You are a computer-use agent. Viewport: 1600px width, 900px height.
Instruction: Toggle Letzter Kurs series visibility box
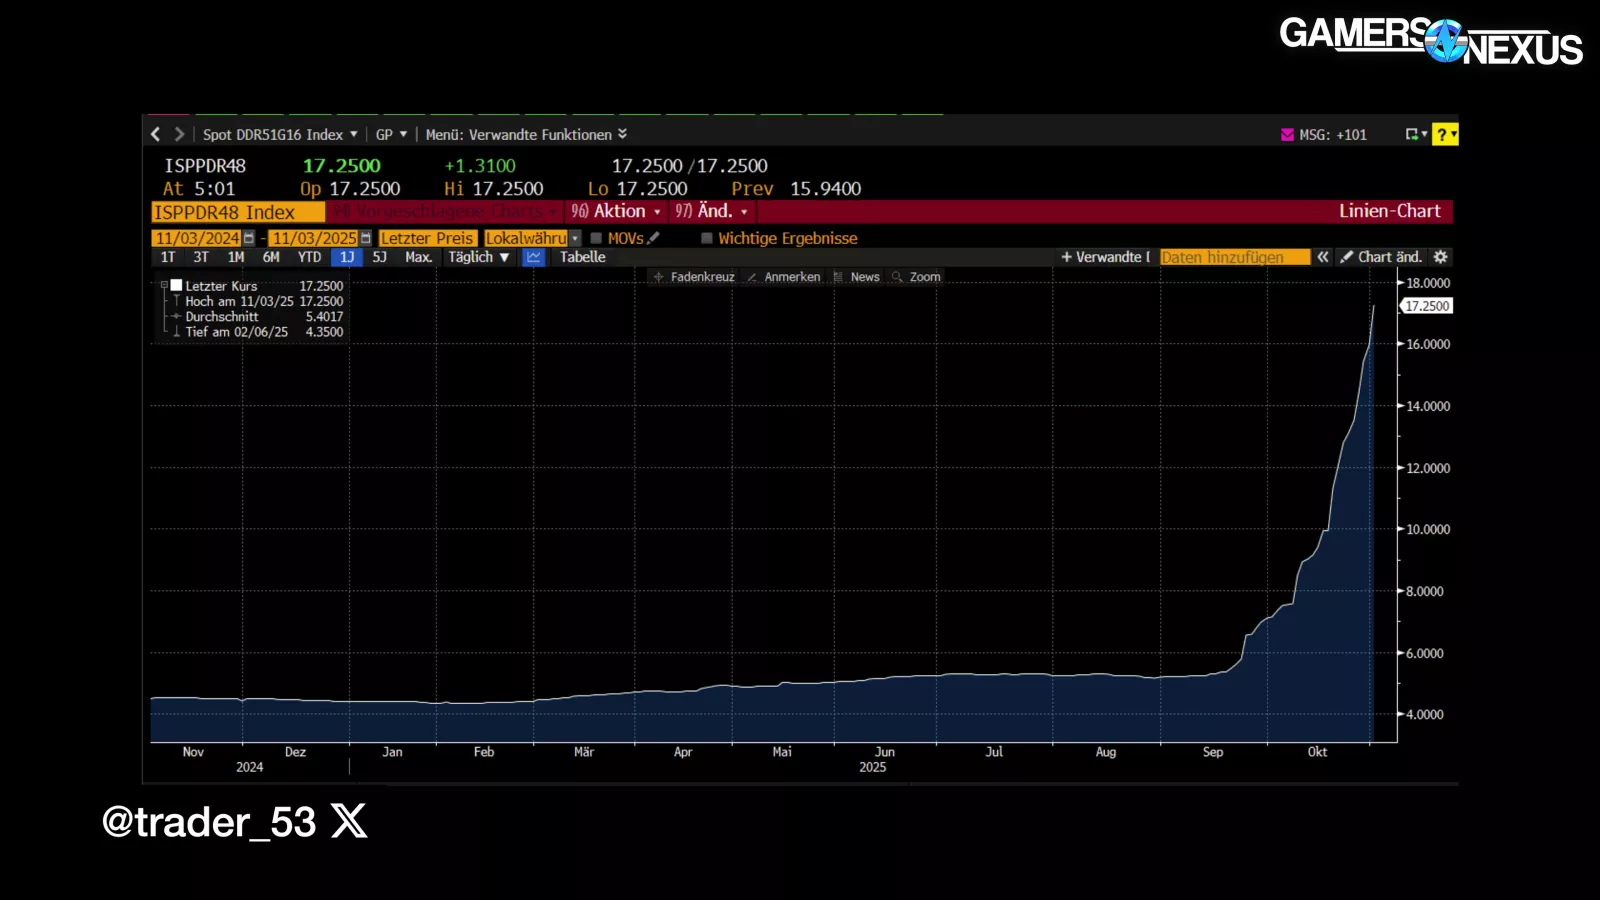(x=176, y=285)
